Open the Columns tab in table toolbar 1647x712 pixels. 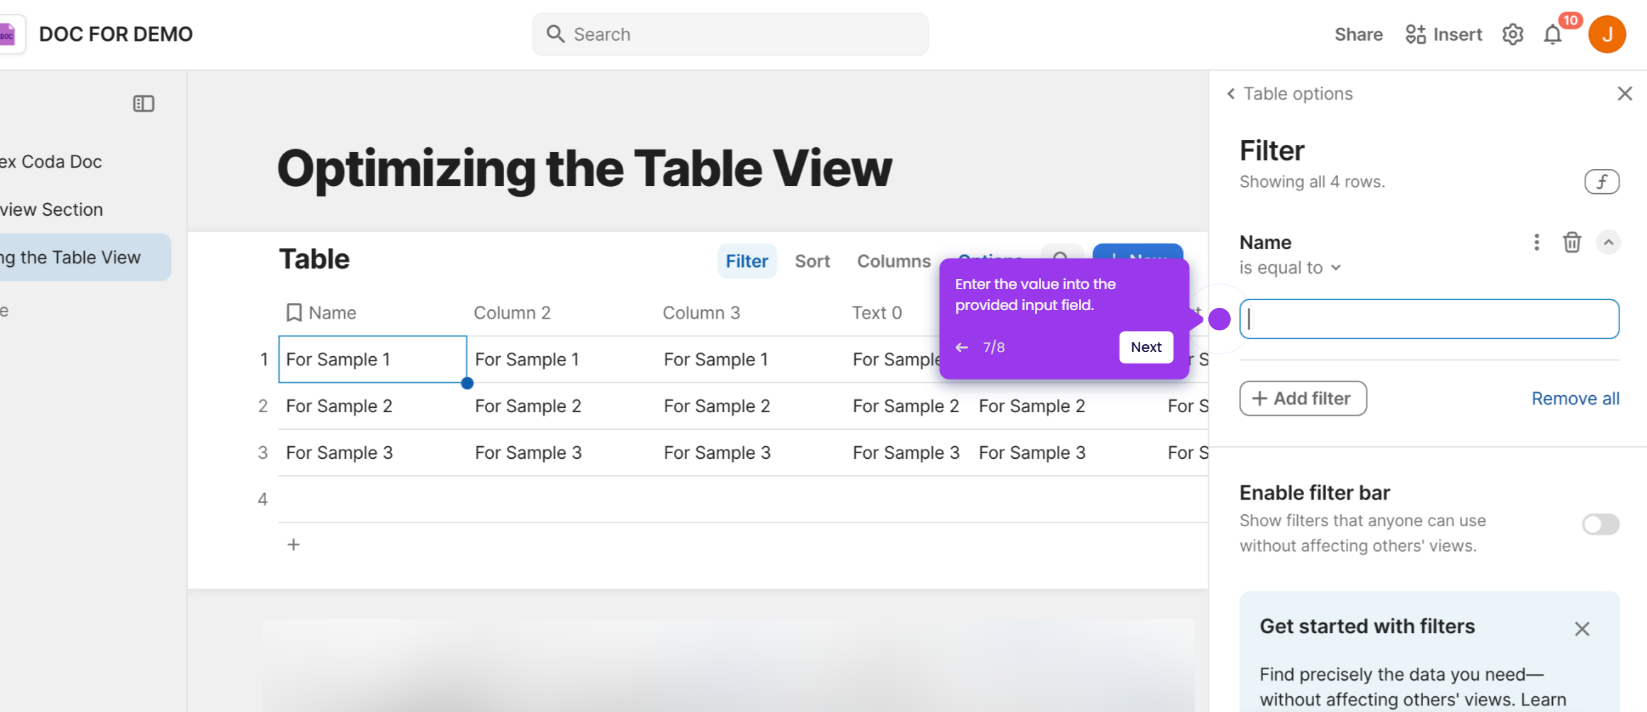point(893,261)
